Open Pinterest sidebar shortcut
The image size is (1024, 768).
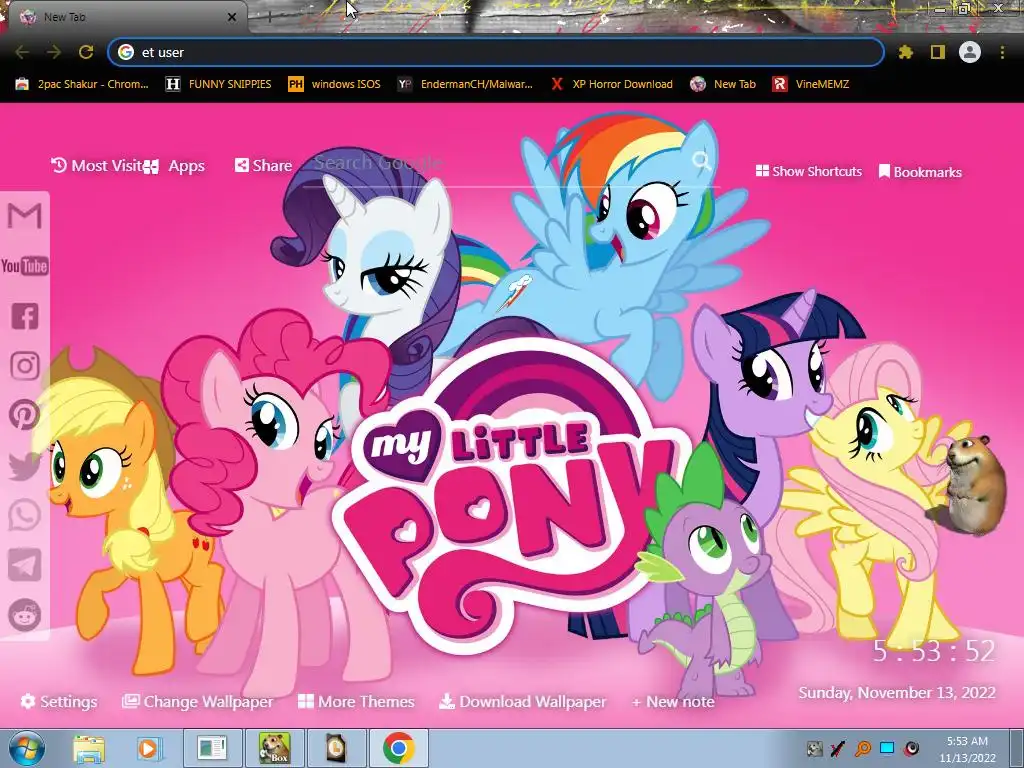pos(25,415)
